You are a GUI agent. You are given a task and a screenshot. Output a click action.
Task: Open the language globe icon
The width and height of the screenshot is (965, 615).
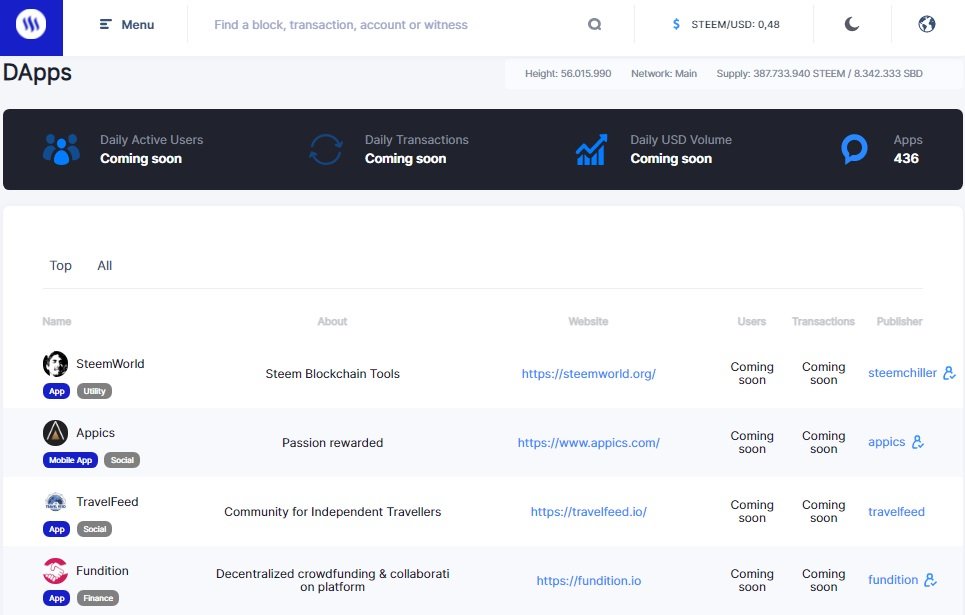point(927,25)
